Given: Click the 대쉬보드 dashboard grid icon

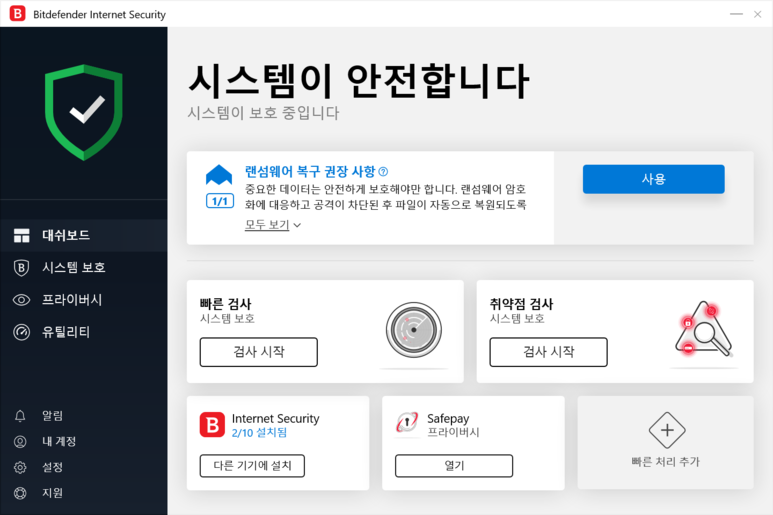Looking at the screenshot, I should 21,236.
